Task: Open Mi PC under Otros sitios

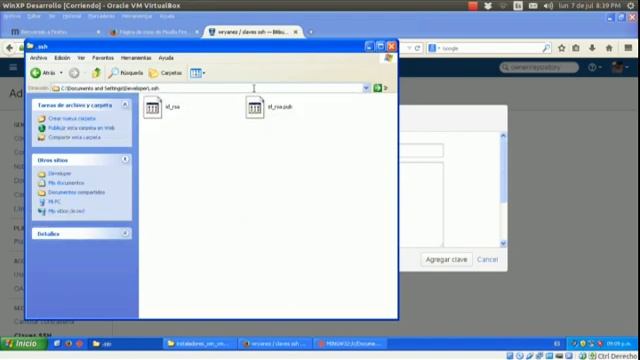Action: click(x=54, y=202)
